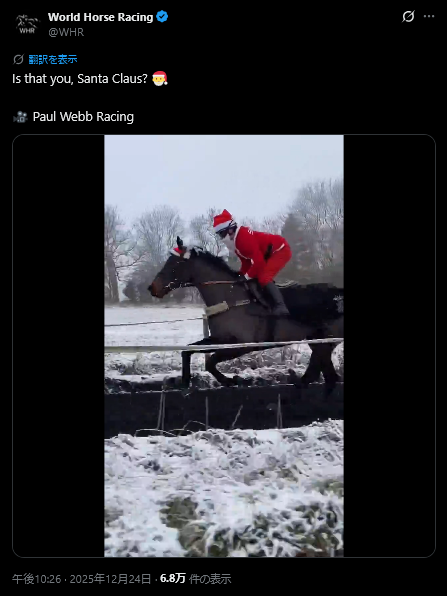The width and height of the screenshot is (447, 596).
Task: Open World Horse Racing display name
Action: pos(100,17)
